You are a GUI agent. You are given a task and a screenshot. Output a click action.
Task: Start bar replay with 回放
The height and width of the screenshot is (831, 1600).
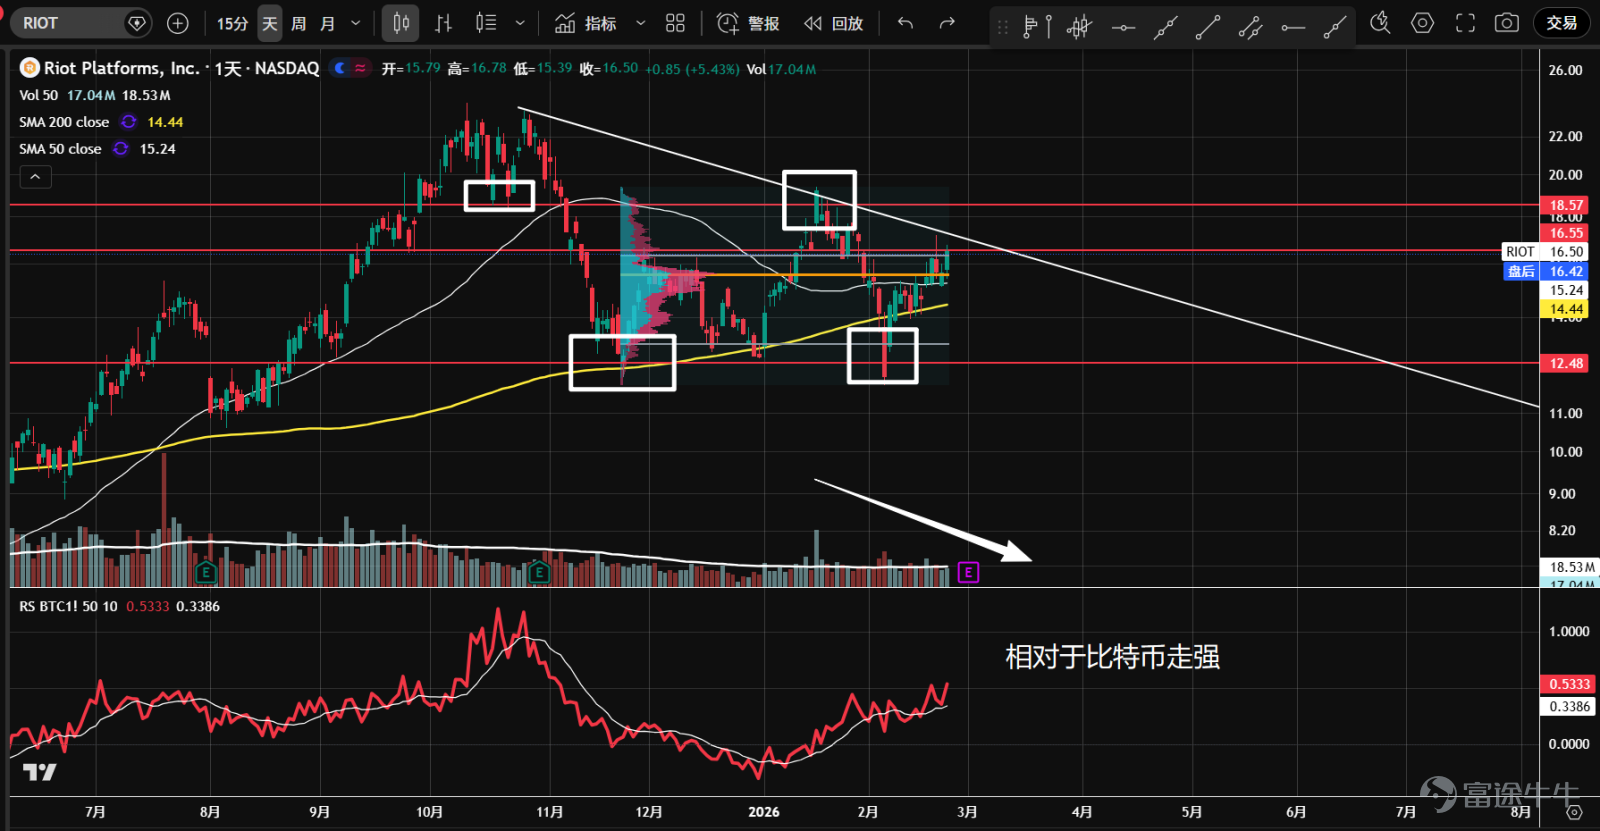click(x=834, y=23)
